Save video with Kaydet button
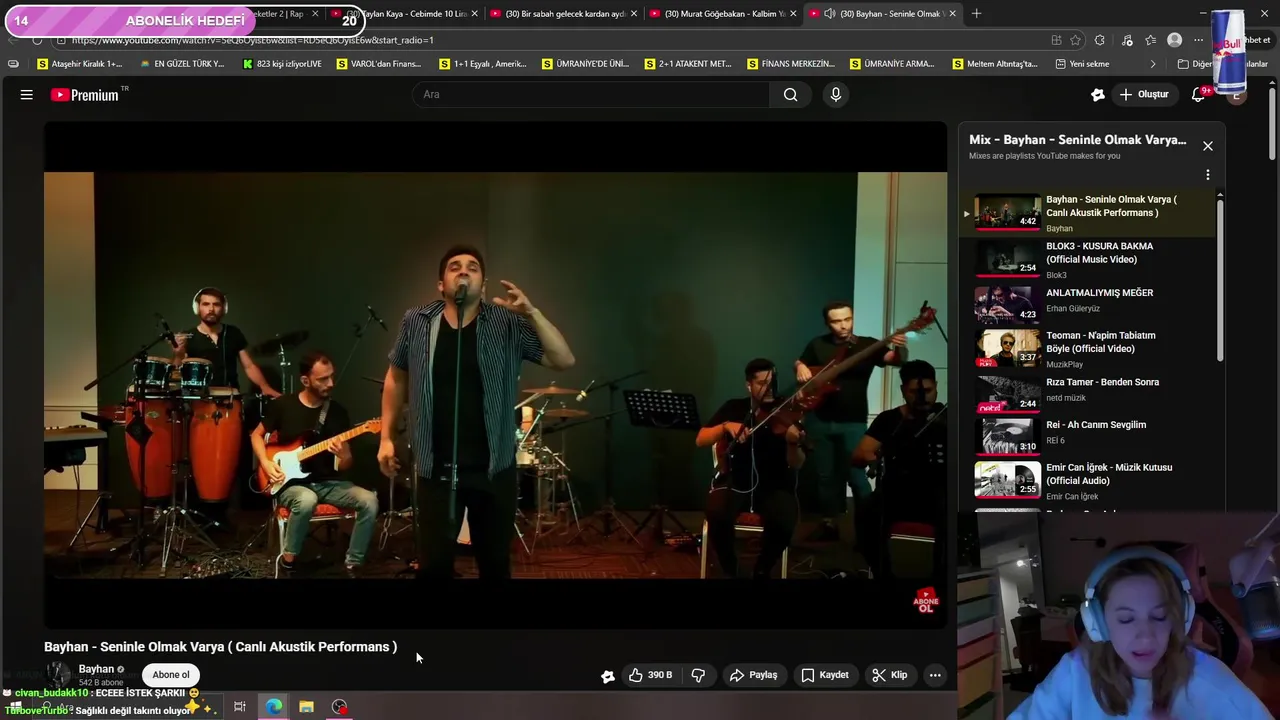This screenshot has height=720, width=1280. coord(825,675)
